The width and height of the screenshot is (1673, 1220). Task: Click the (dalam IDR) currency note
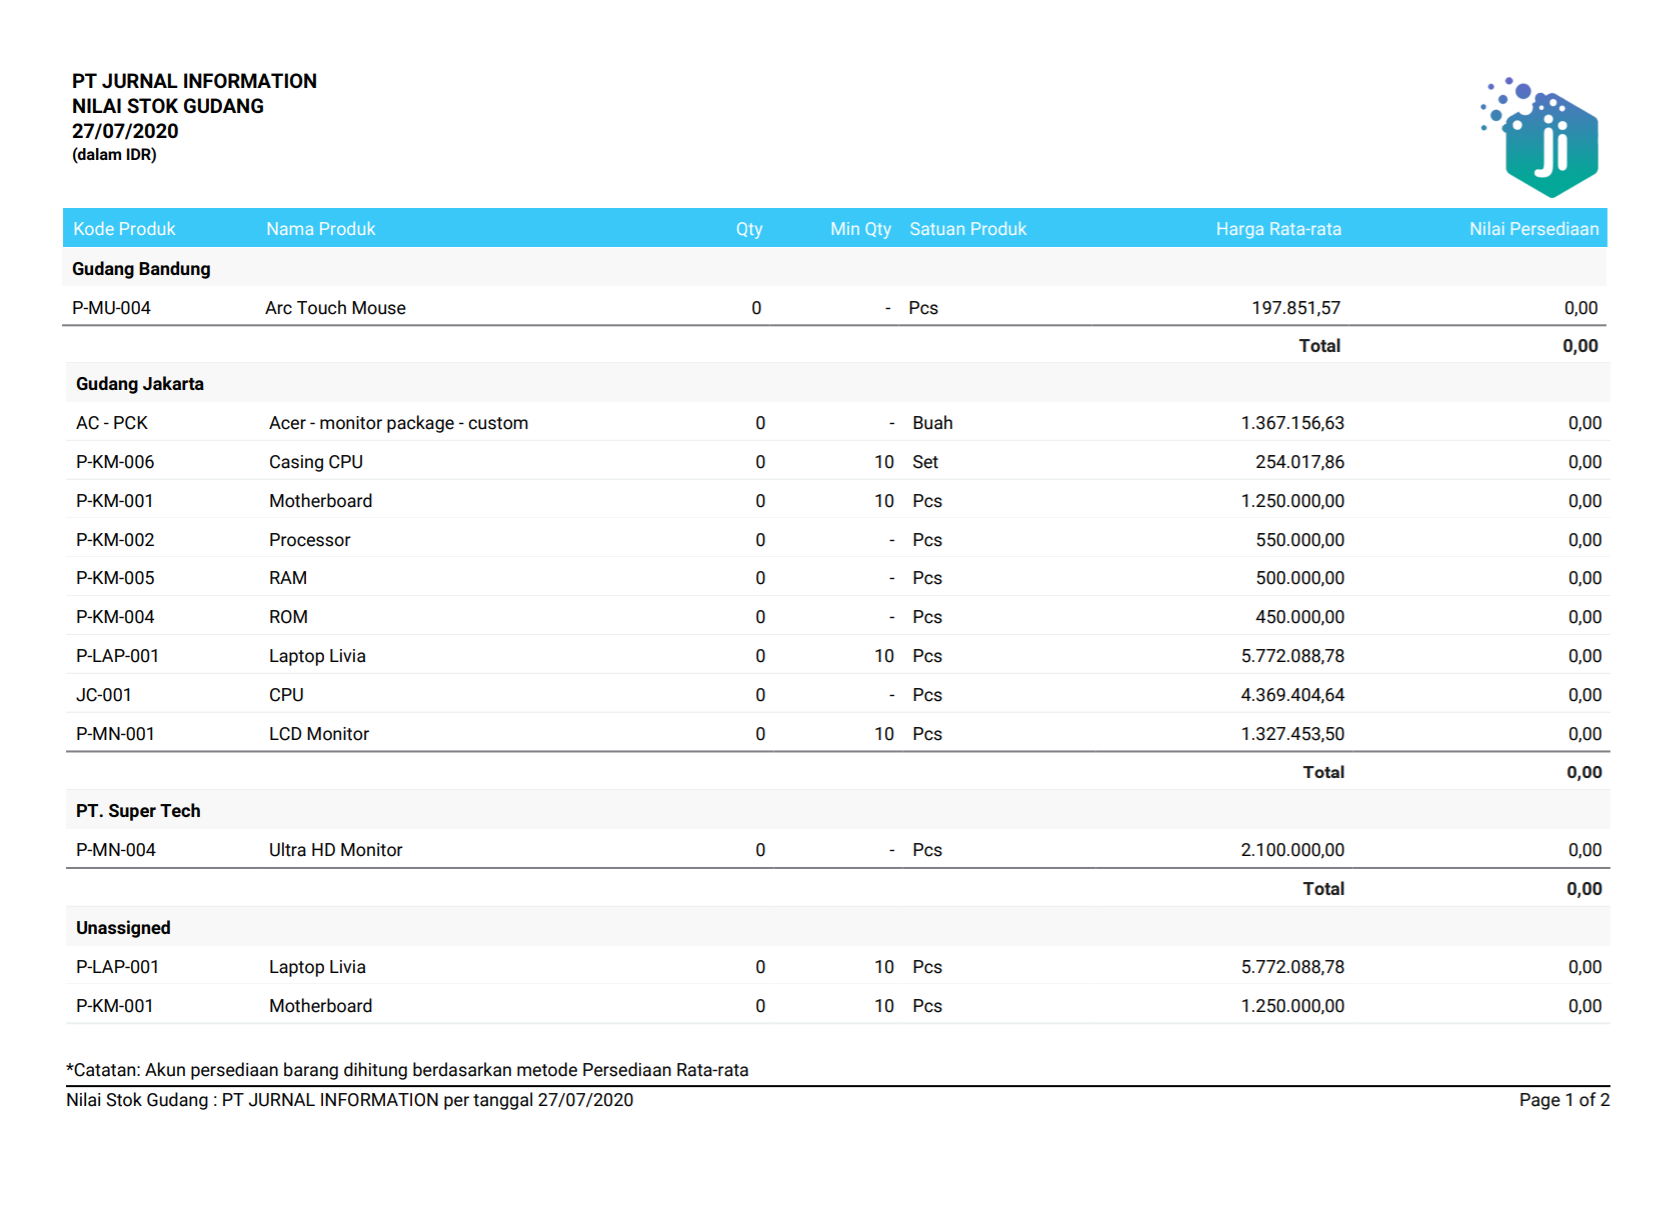click(x=114, y=155)
